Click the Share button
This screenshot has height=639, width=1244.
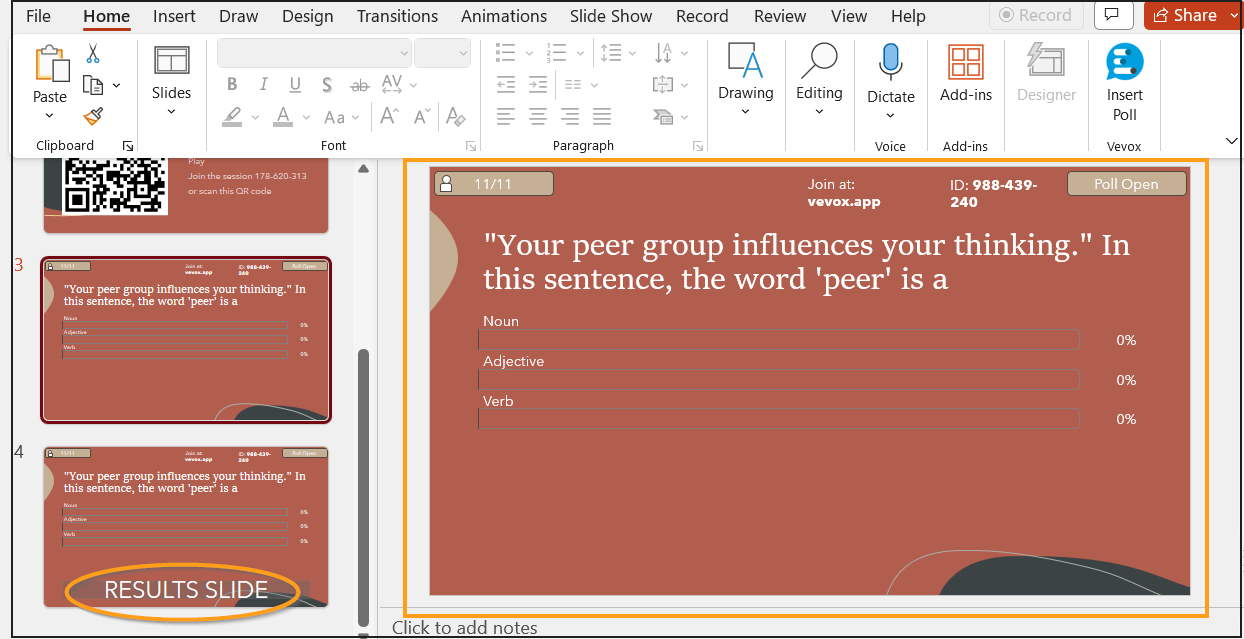(x=1186, y=15)
